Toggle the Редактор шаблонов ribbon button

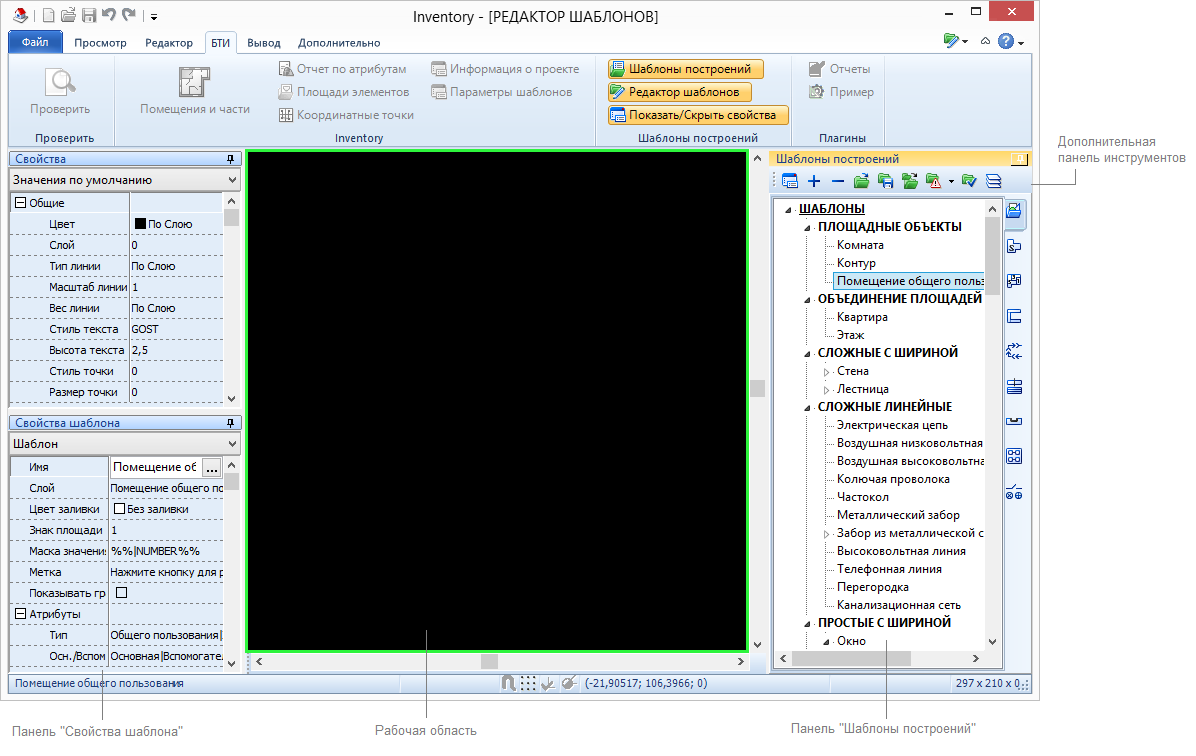coord(678,92)
